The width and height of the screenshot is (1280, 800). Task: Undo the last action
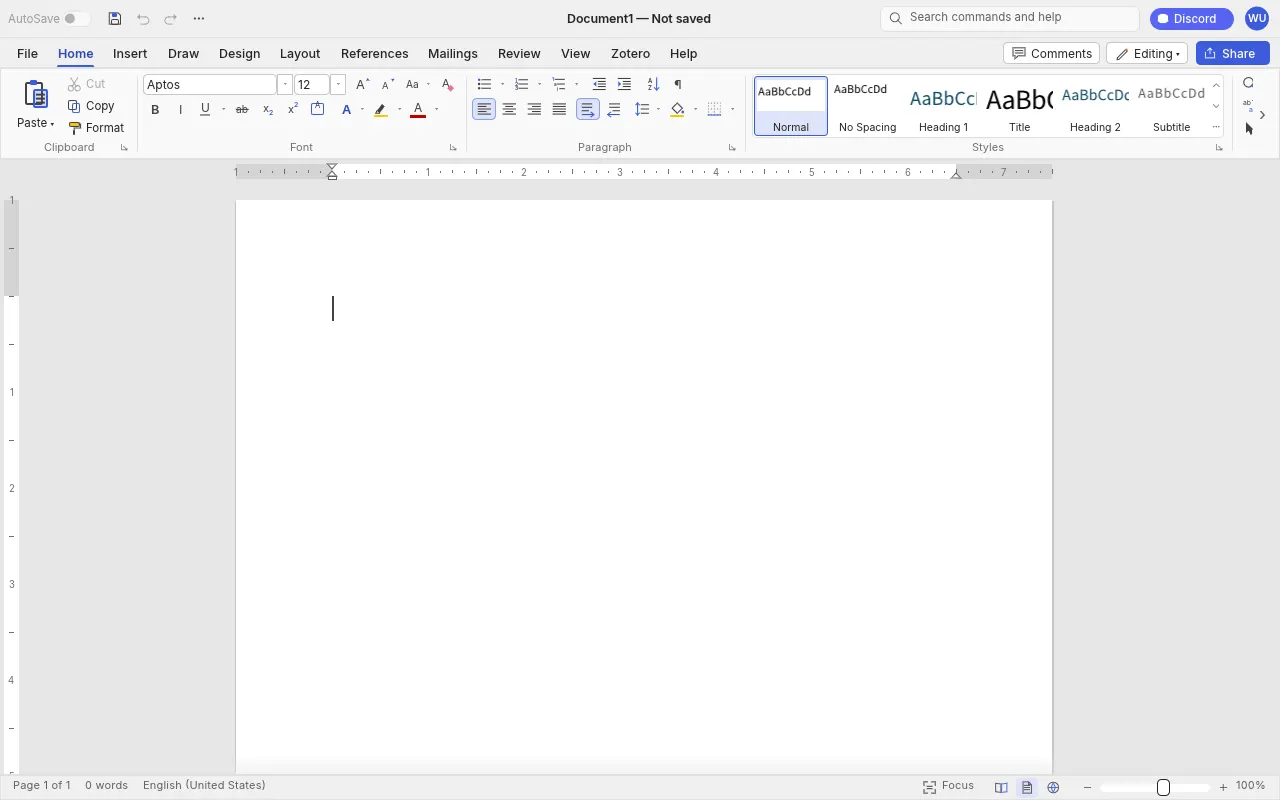(143, 19)
